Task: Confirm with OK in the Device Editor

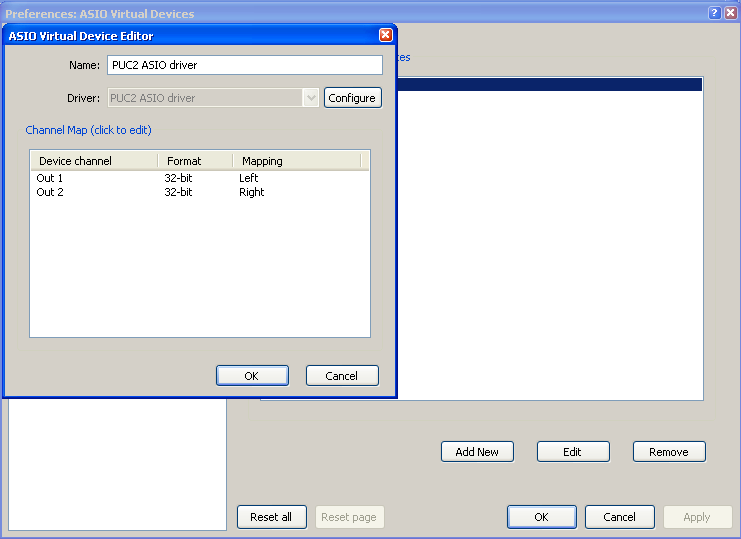Action: point(252,376)
